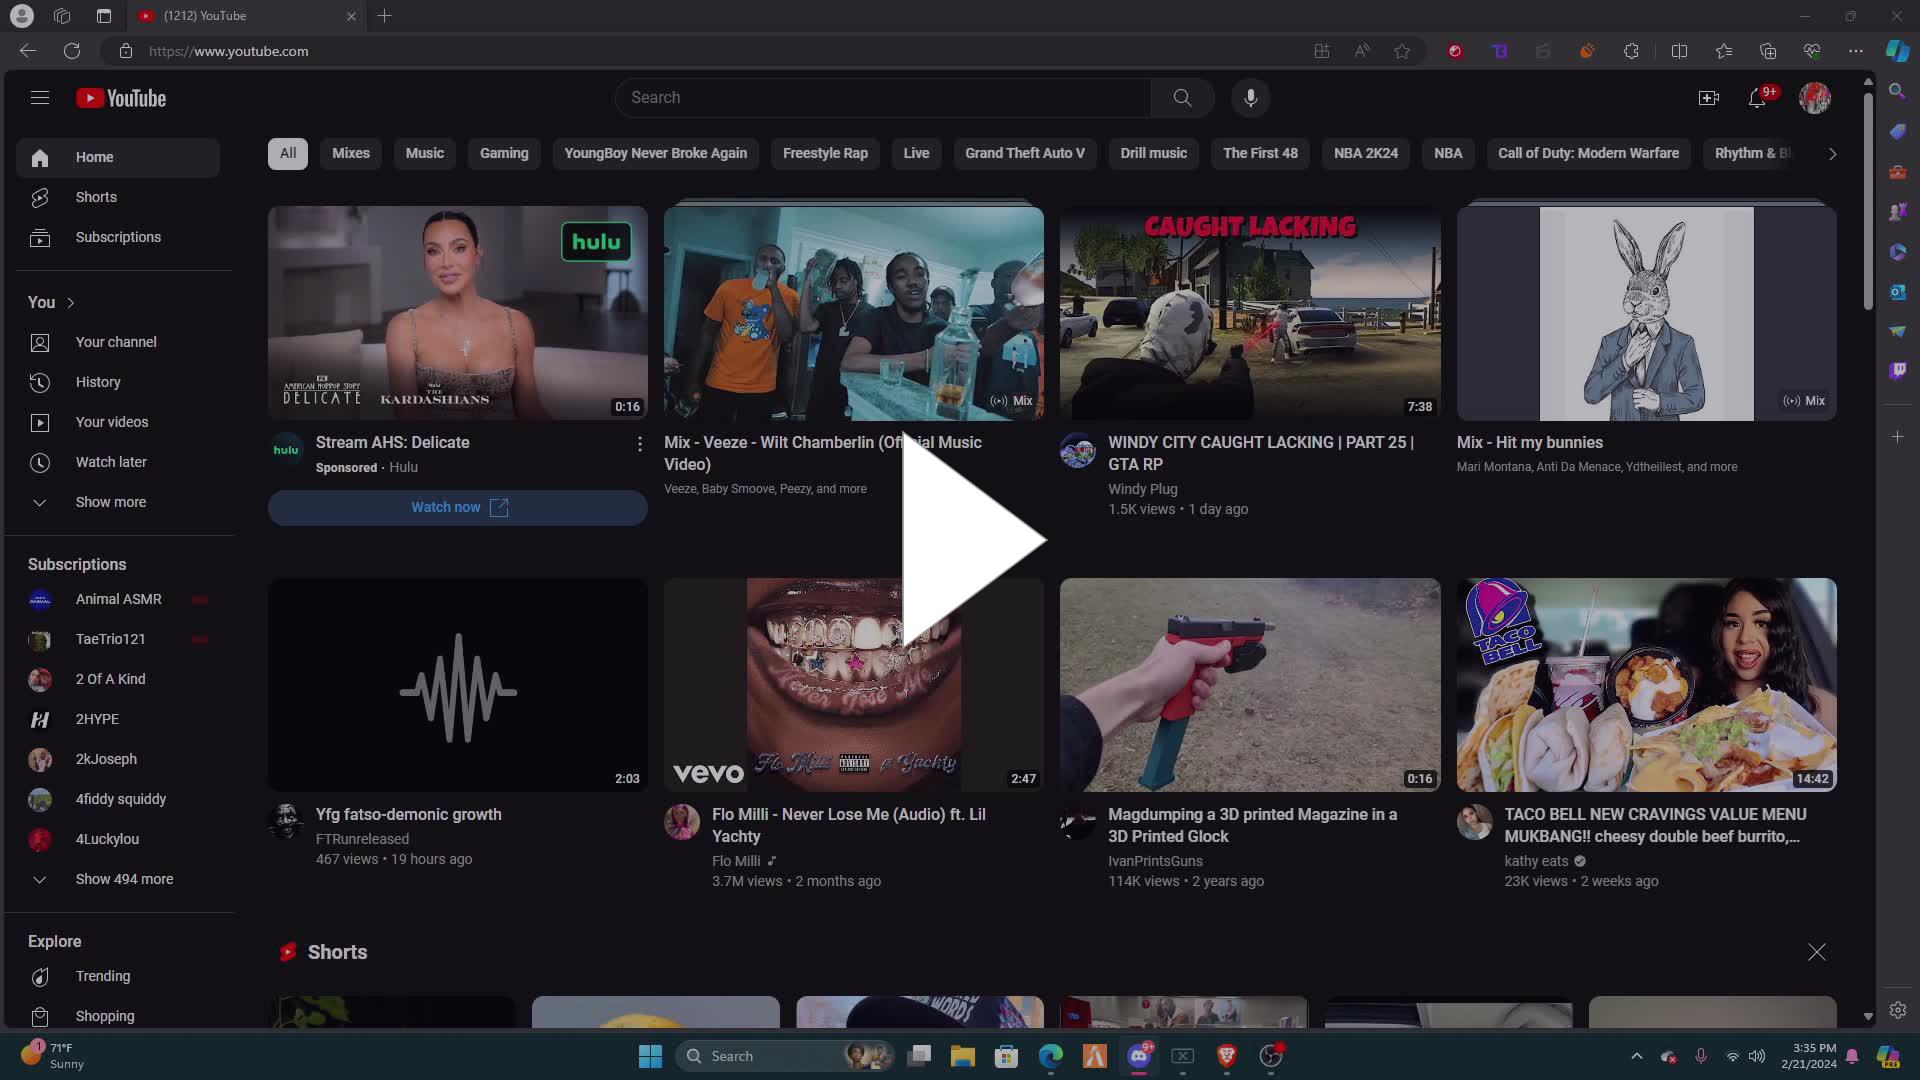Open the Create video icon

(1709, 97)
